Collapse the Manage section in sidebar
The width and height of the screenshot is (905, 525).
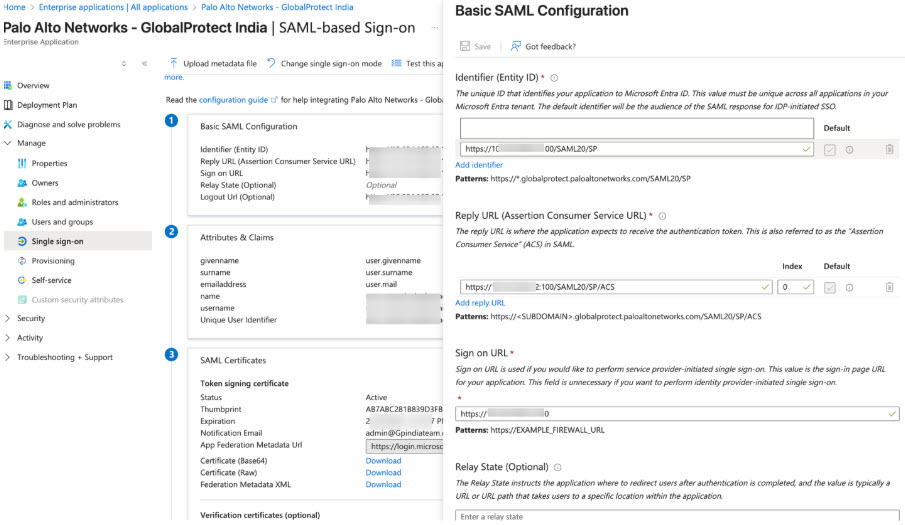(8, 143)
